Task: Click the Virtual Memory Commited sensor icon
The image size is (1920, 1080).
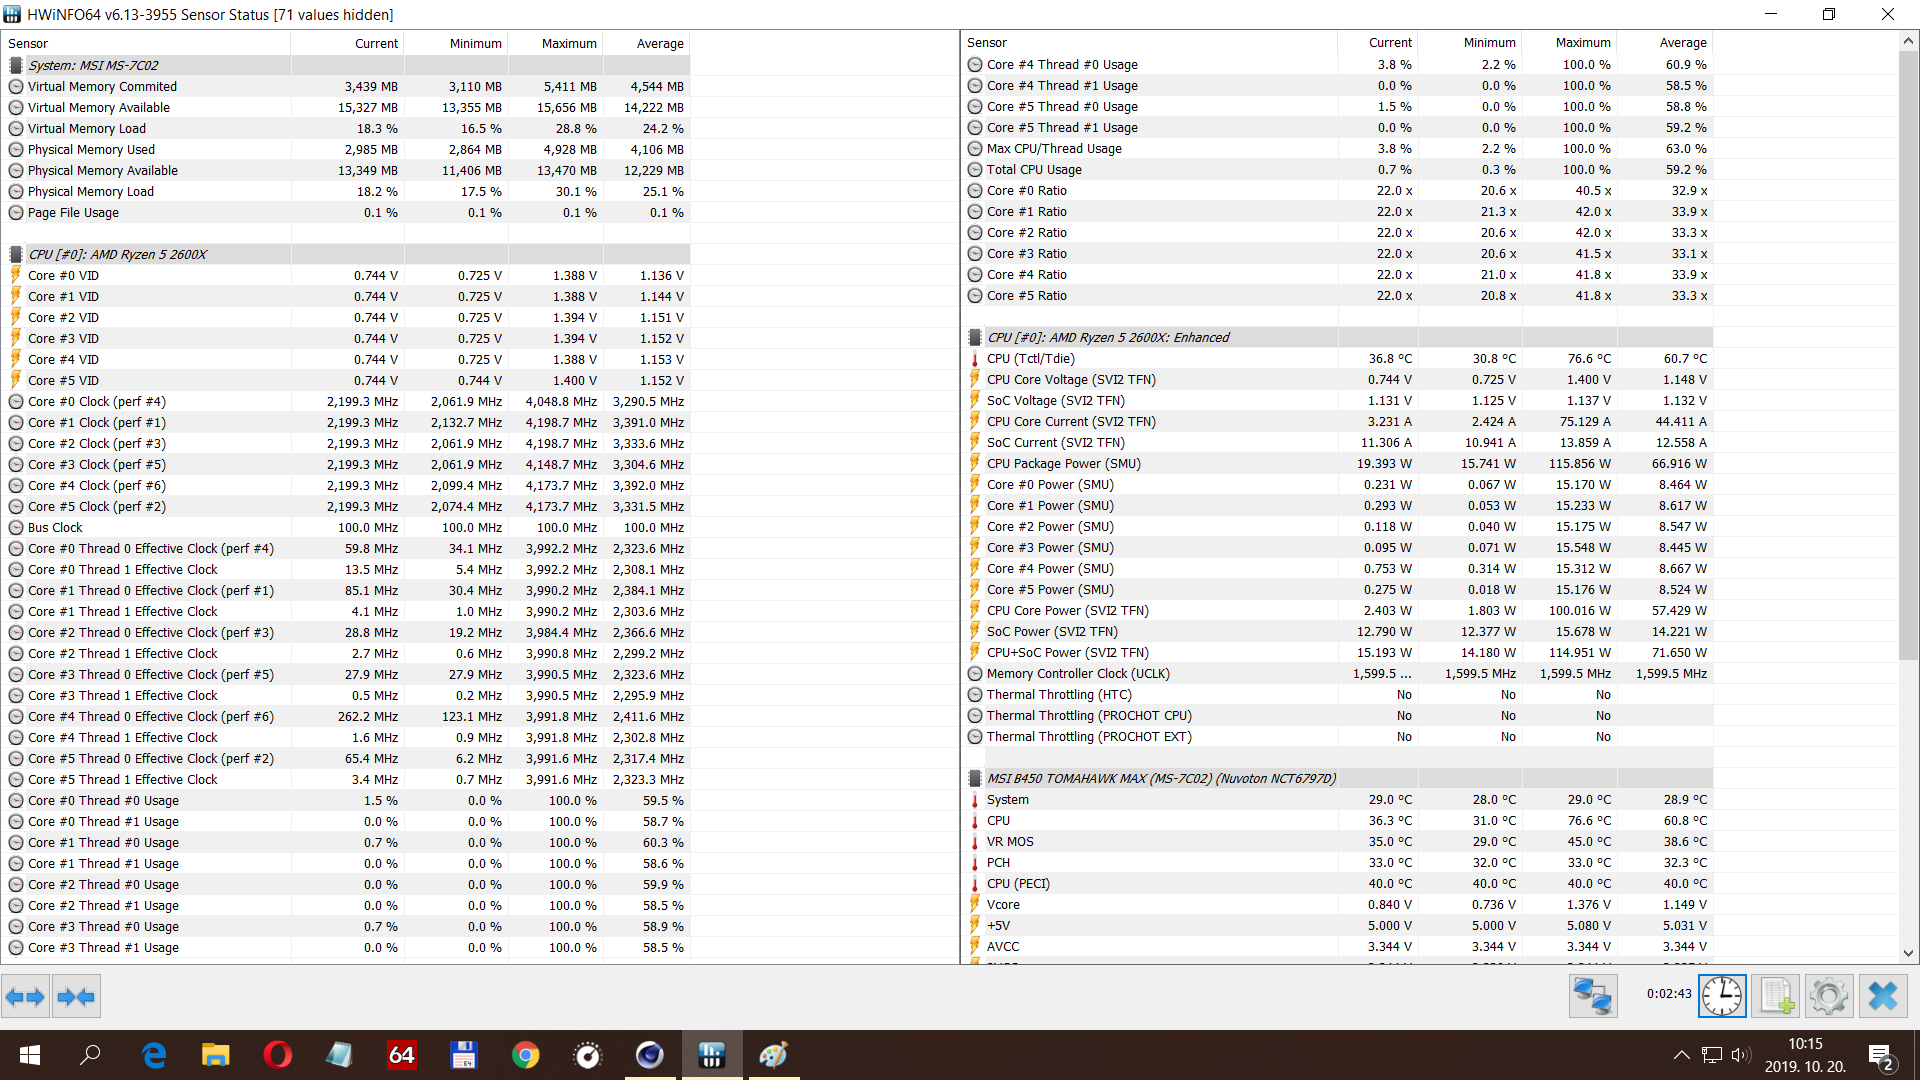Action: [x=16, y=87]
